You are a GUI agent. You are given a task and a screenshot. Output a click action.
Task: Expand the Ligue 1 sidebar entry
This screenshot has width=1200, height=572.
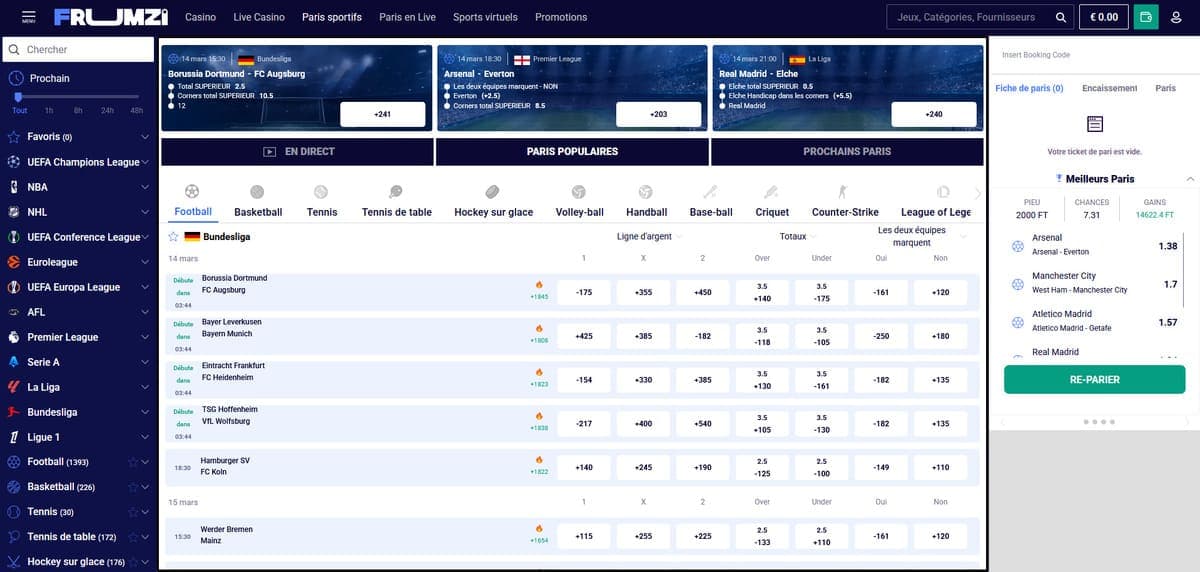pos(145,437)
